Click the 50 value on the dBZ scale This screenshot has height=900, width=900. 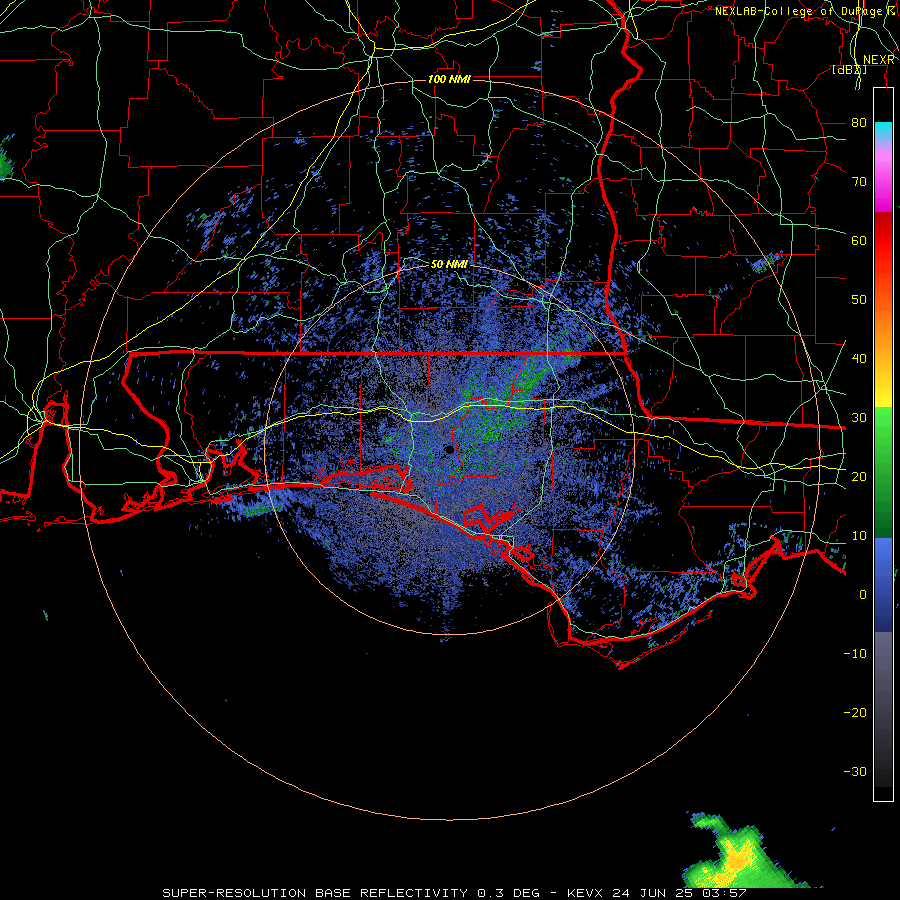(859, 300)
